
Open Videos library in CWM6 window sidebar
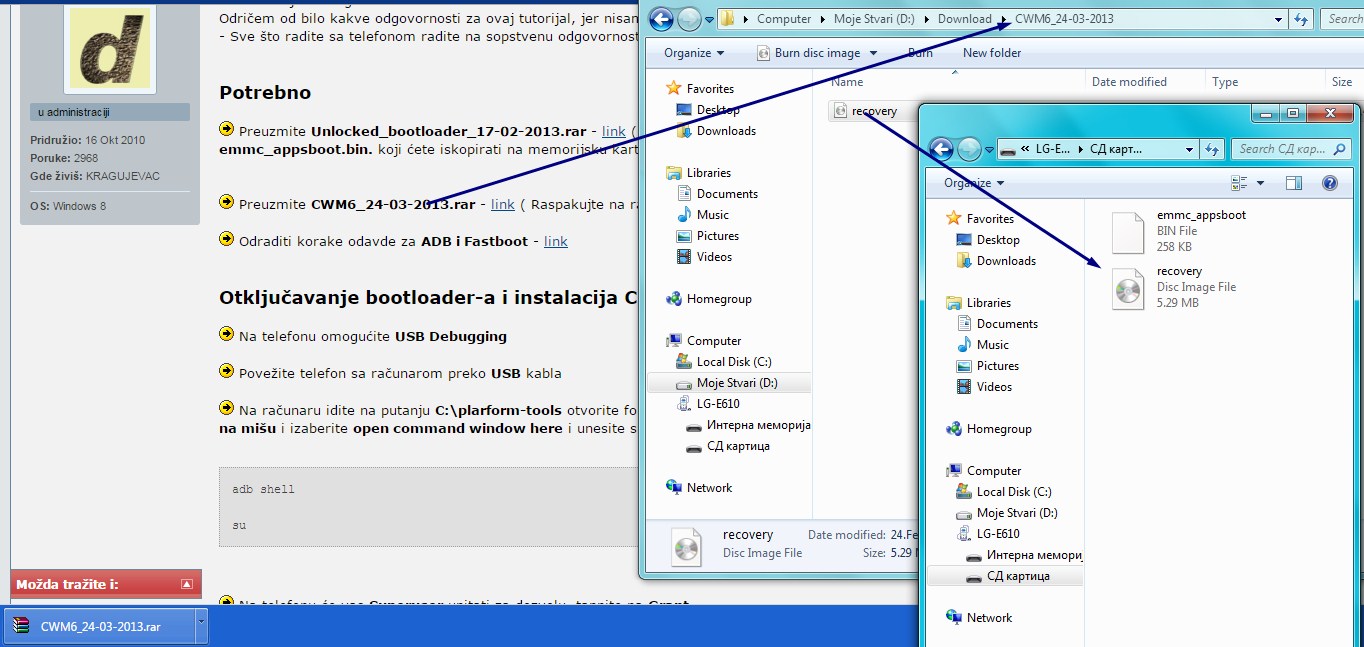pos(714,257)
